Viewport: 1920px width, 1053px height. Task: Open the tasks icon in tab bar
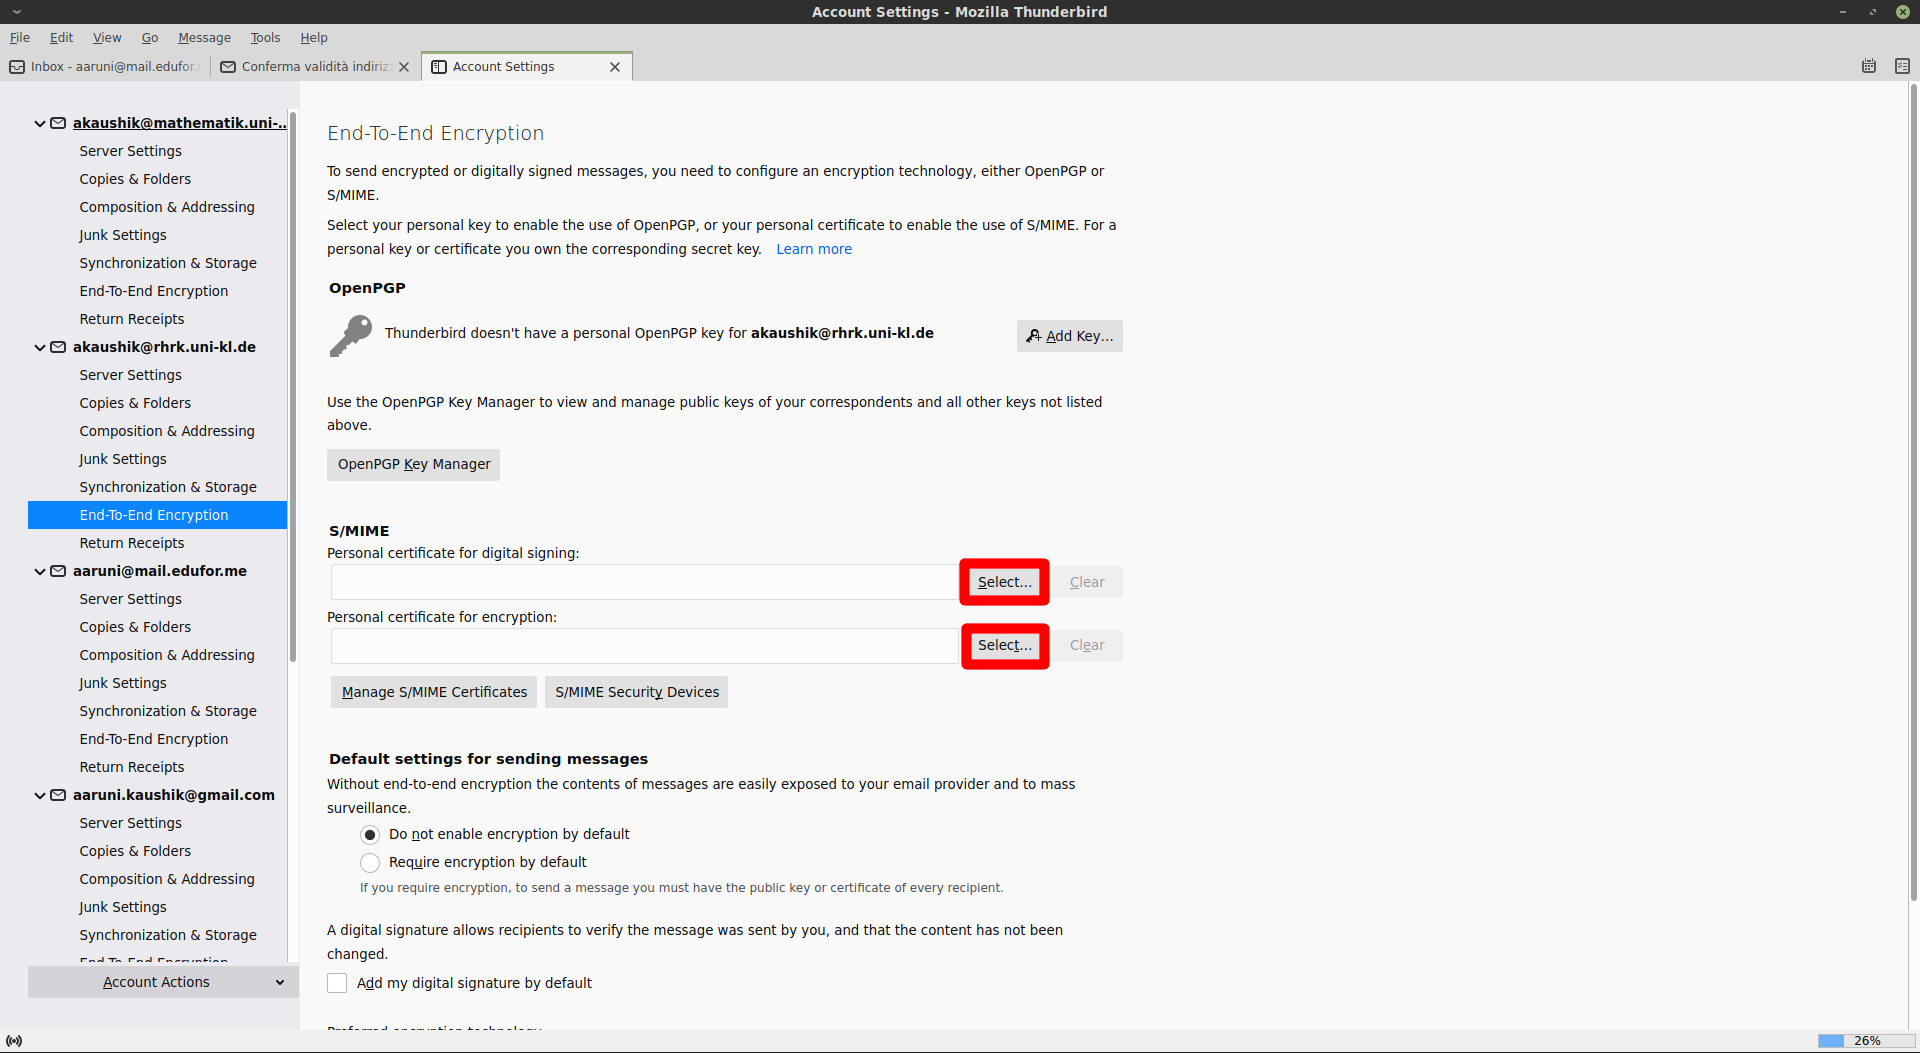[x=1902, y=66]
